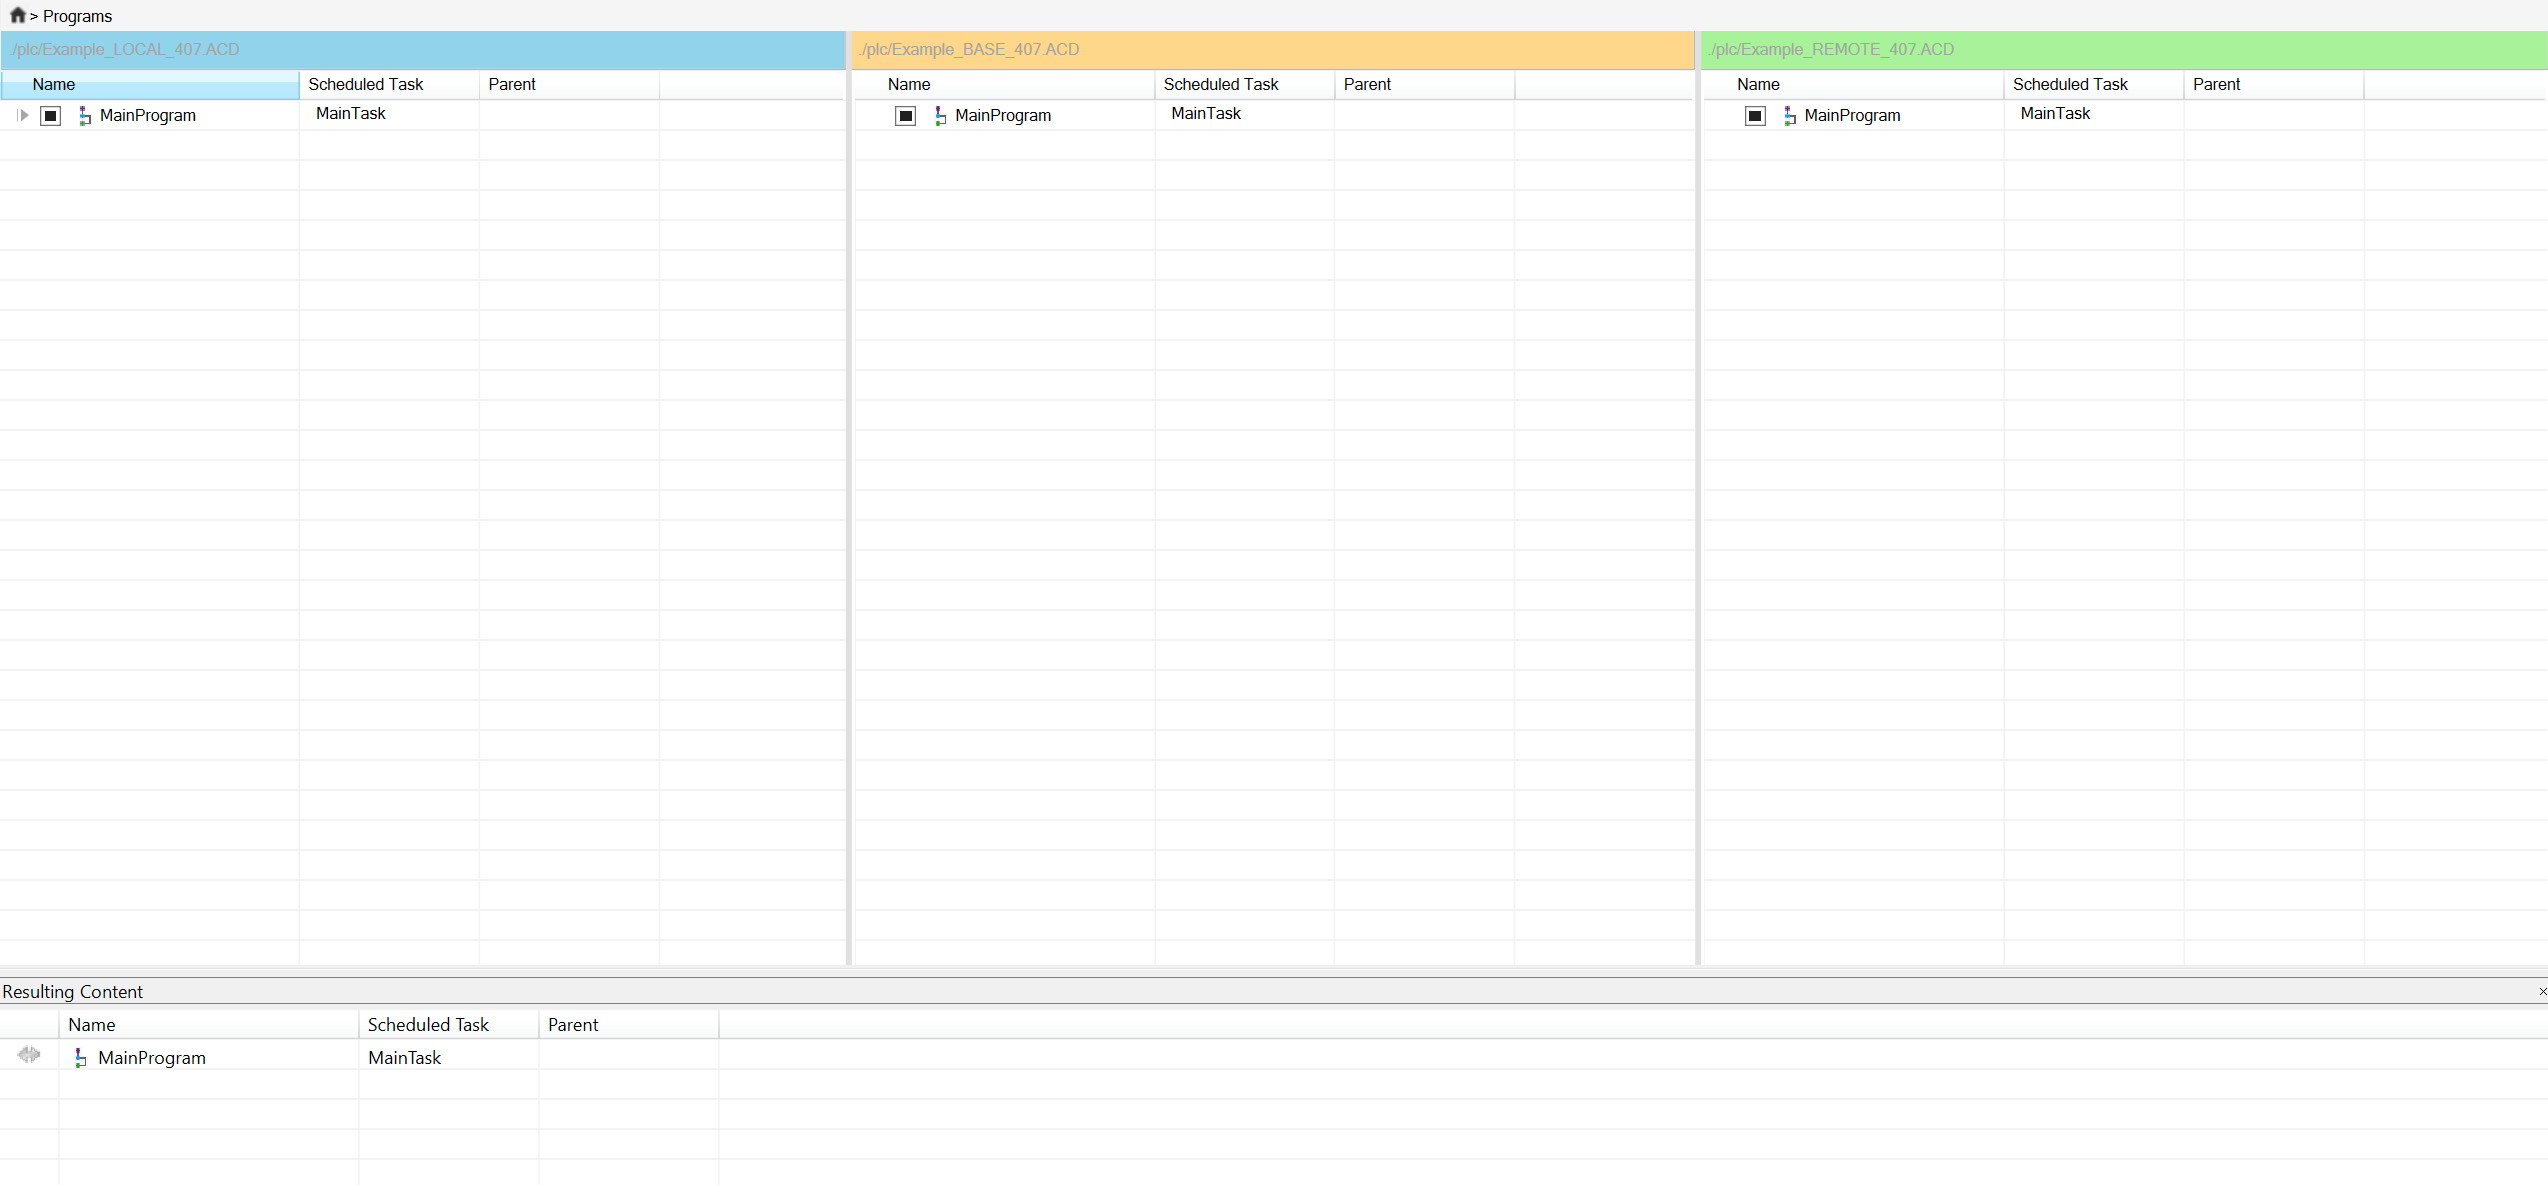
Task: Click the Resulting Content panel title
Action: [x=74, y=991]
